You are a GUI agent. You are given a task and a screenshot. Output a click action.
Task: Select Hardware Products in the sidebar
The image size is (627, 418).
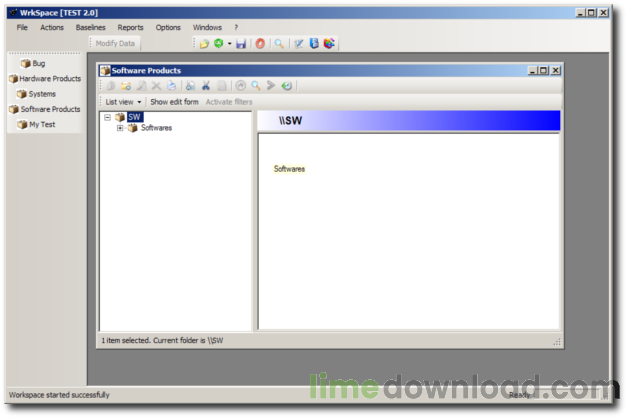(45, 78)
